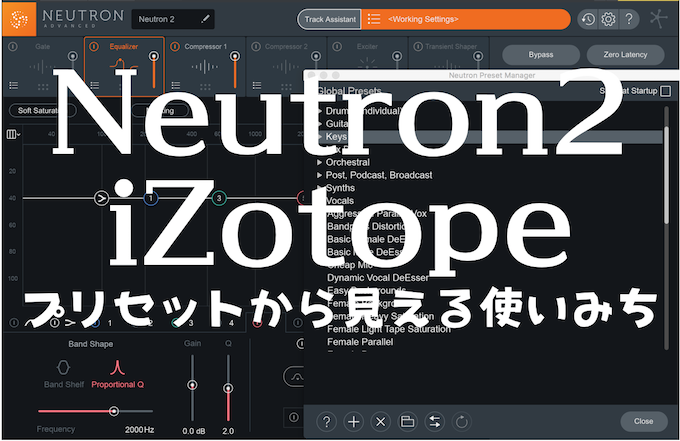
Task: Click the Track Assistant button
Action: point(330,19)
